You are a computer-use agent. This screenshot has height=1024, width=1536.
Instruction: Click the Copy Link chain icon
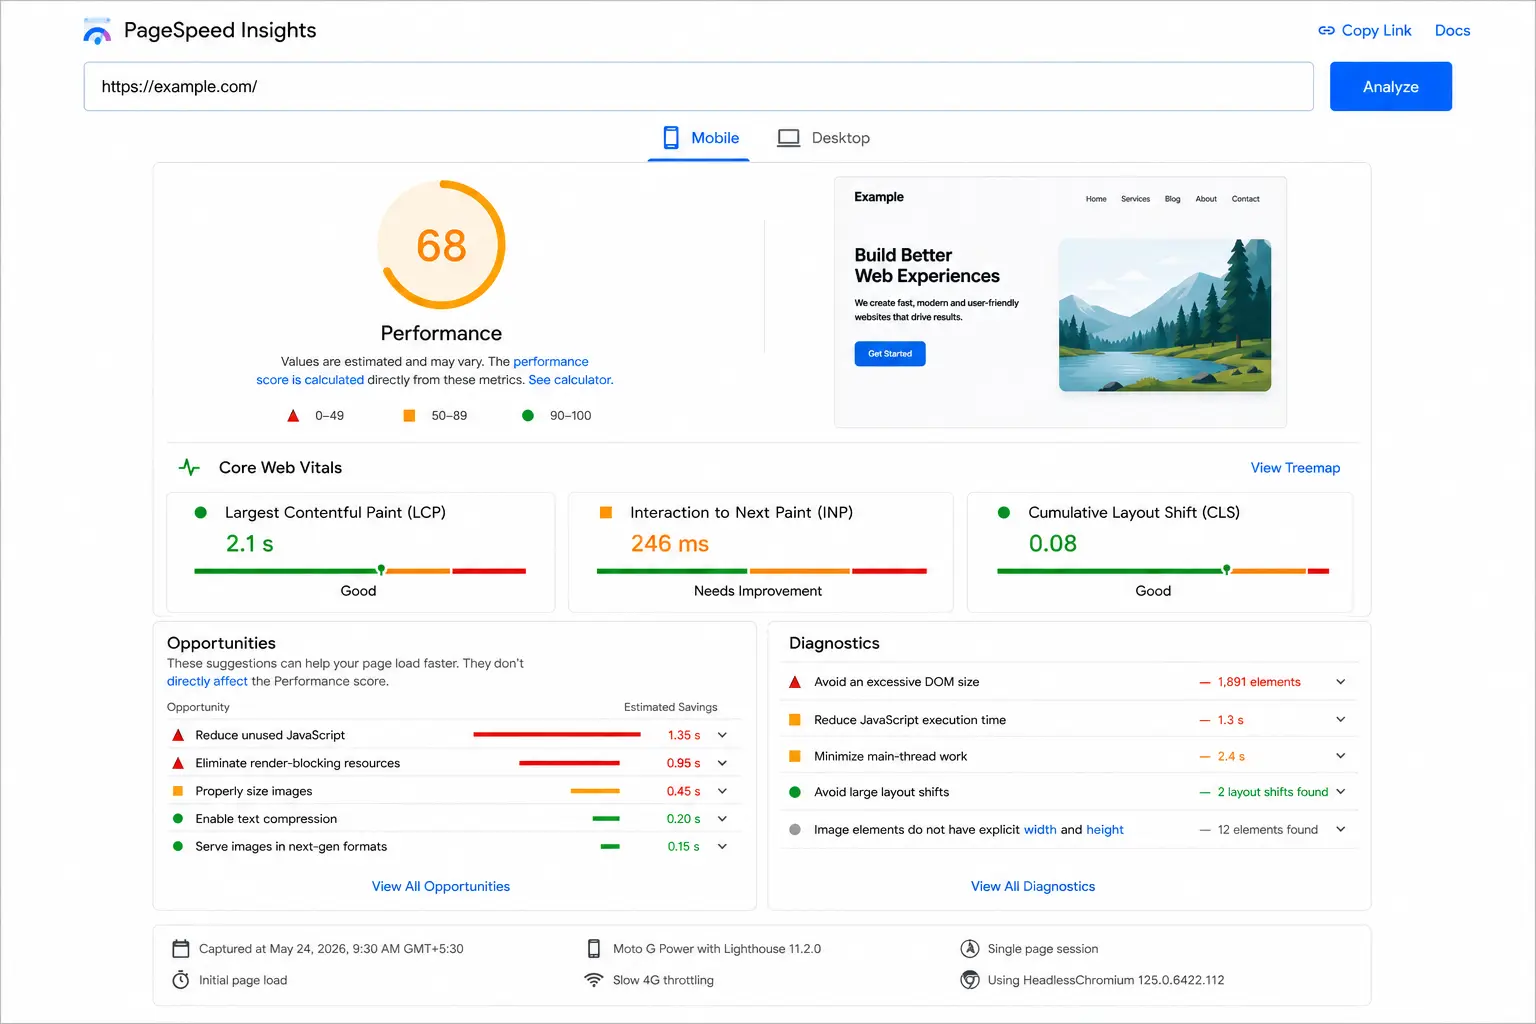point(1326,31)
